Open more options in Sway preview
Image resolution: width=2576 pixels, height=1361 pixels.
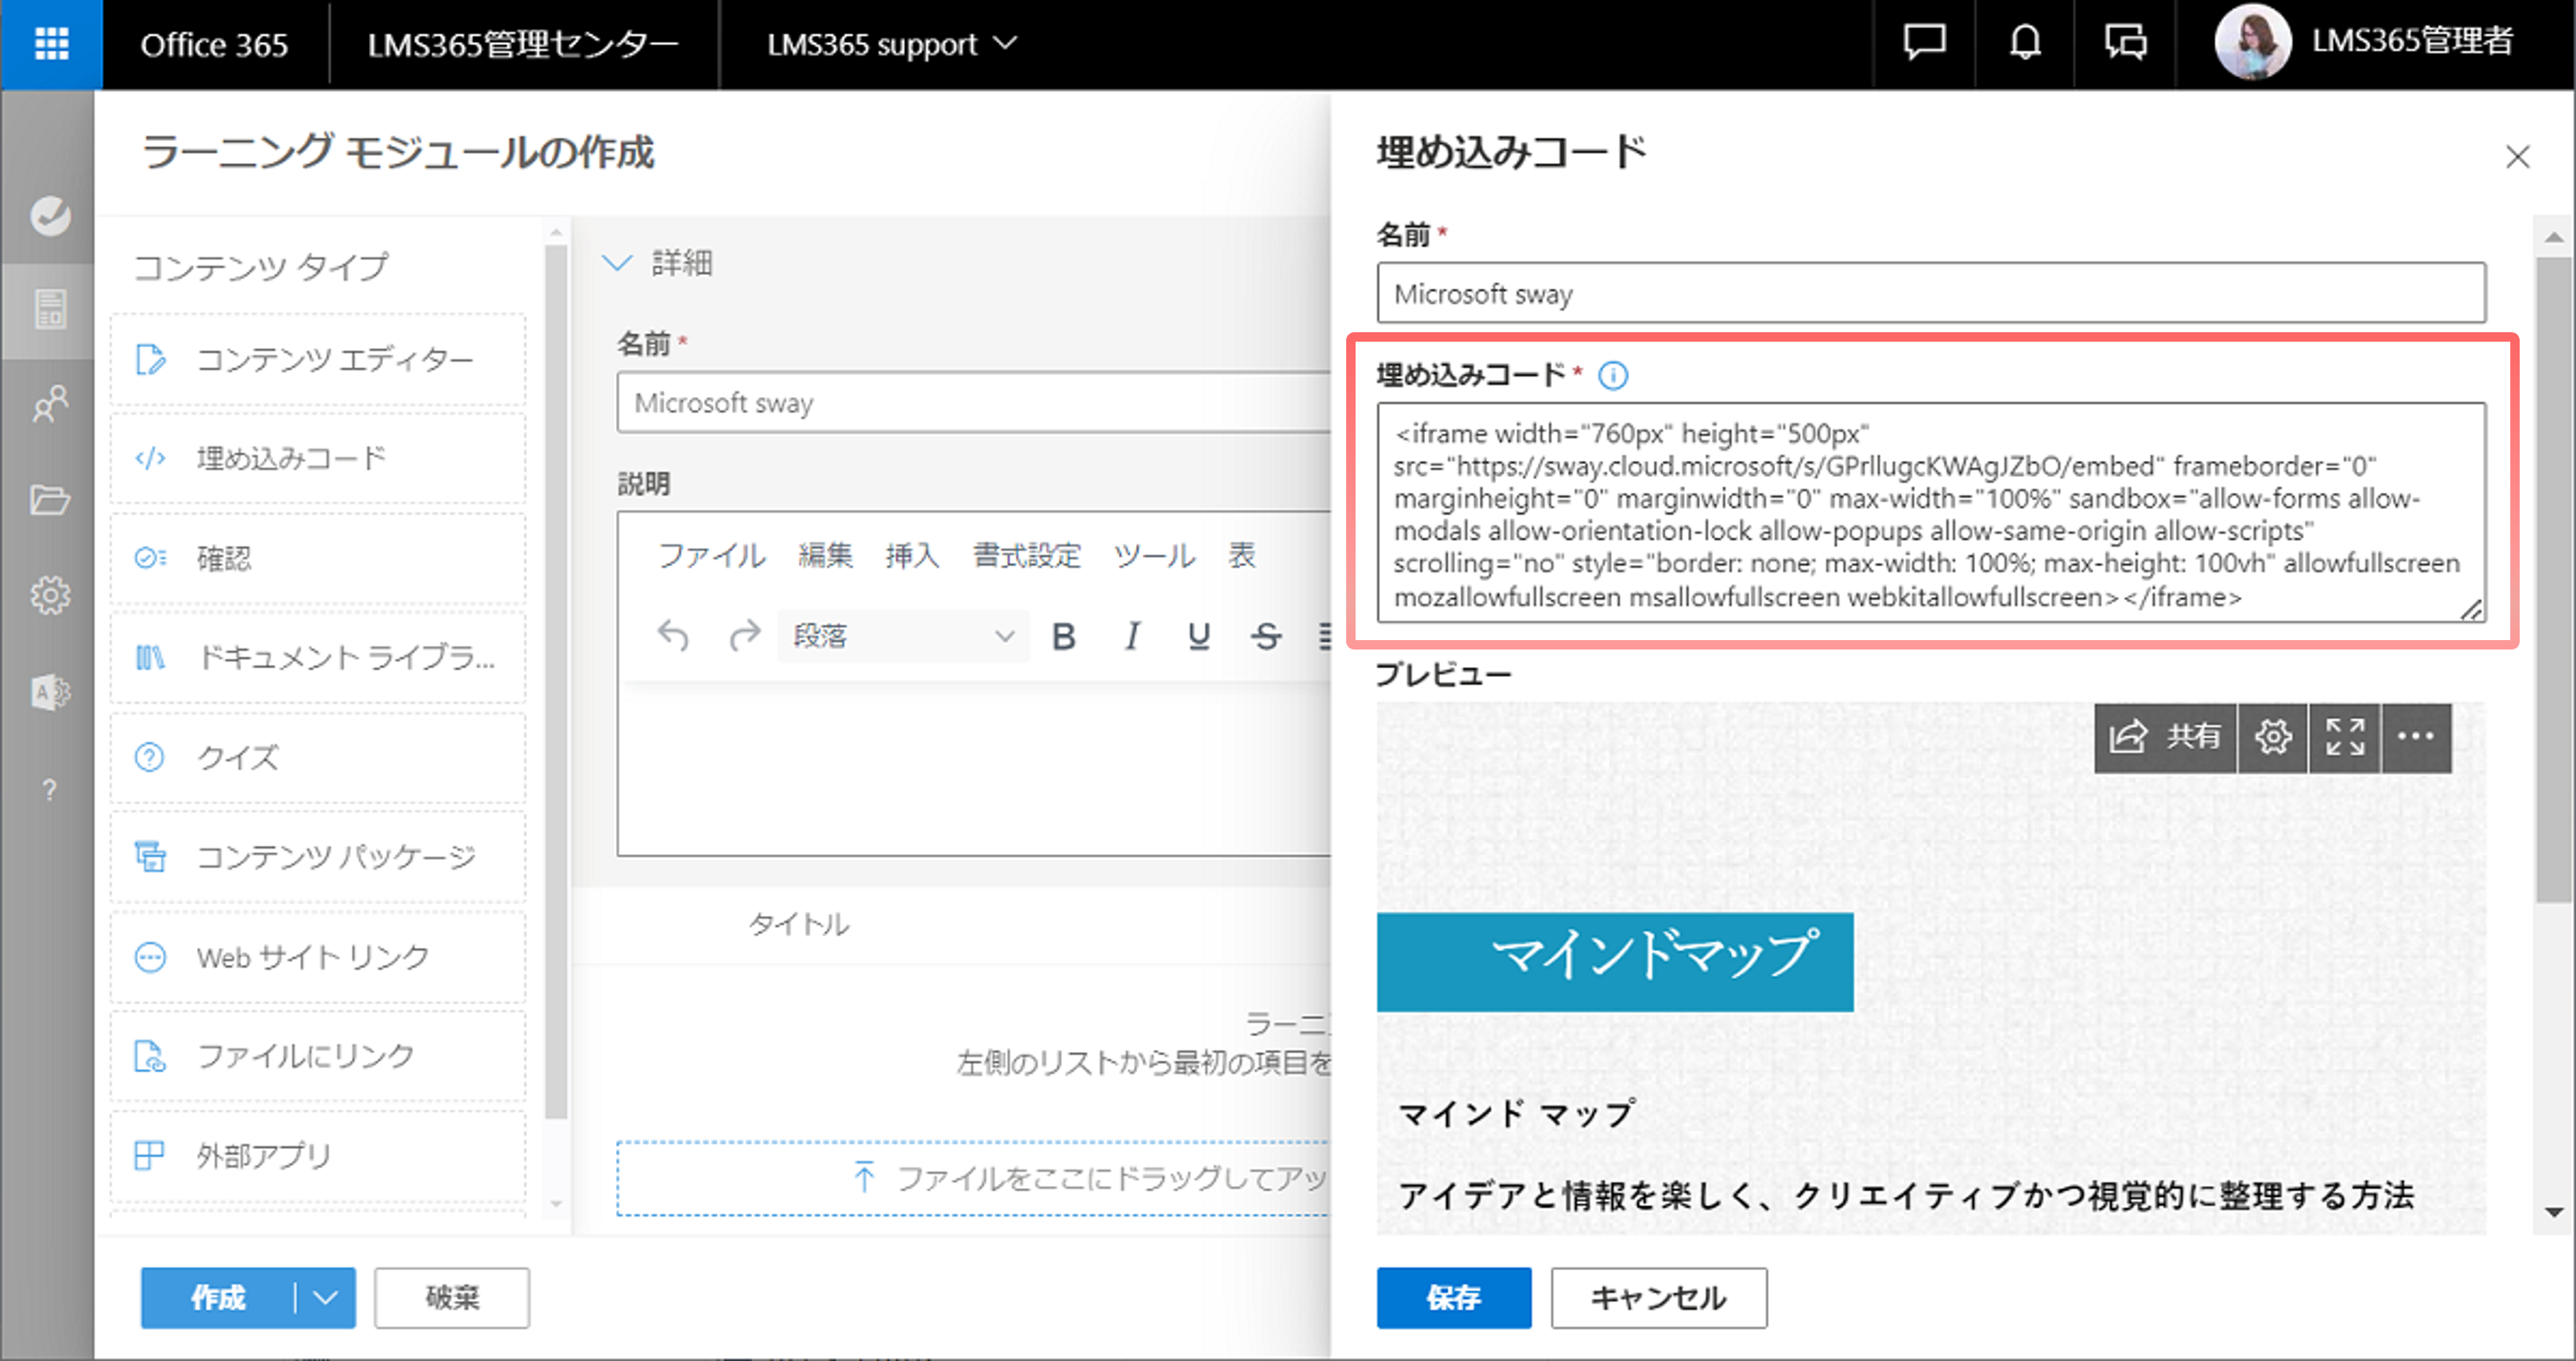point(2416,737)
